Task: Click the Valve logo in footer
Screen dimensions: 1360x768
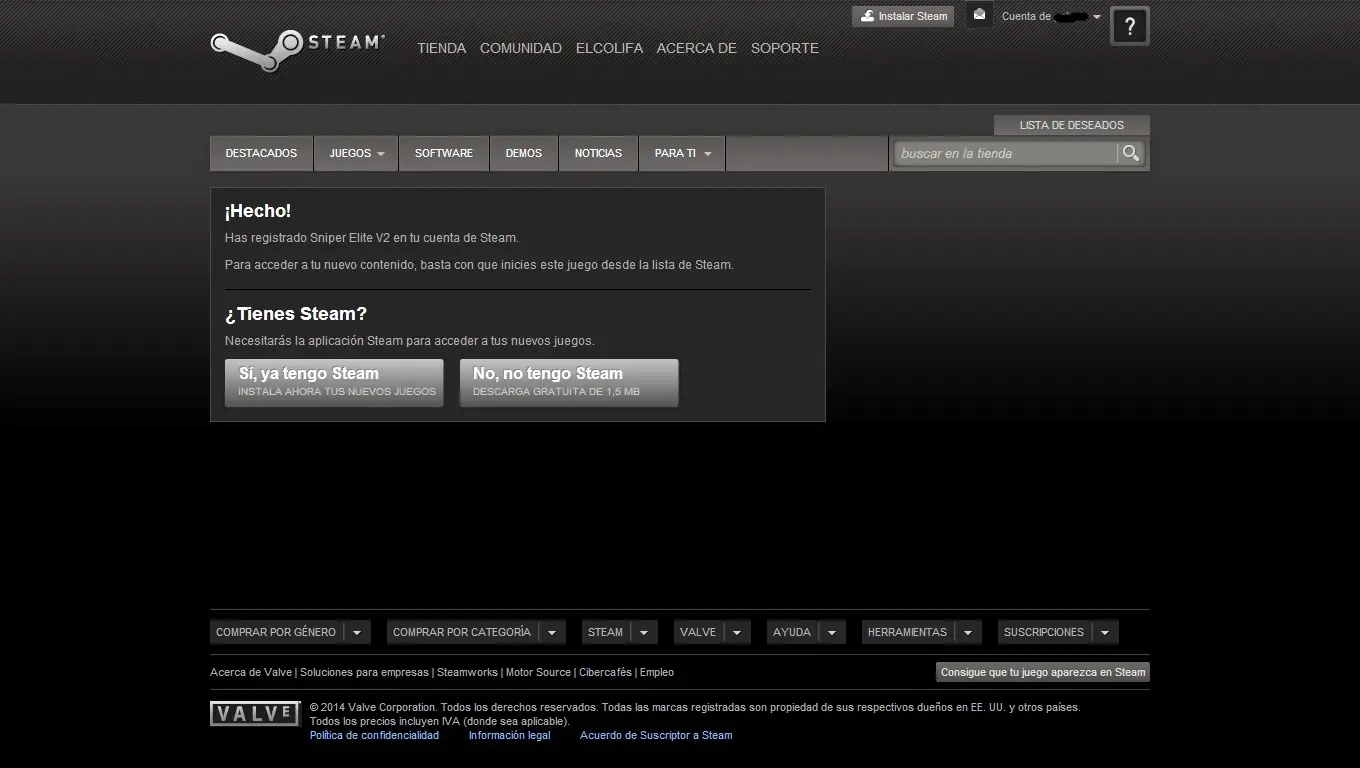Action: click(255, 714)
